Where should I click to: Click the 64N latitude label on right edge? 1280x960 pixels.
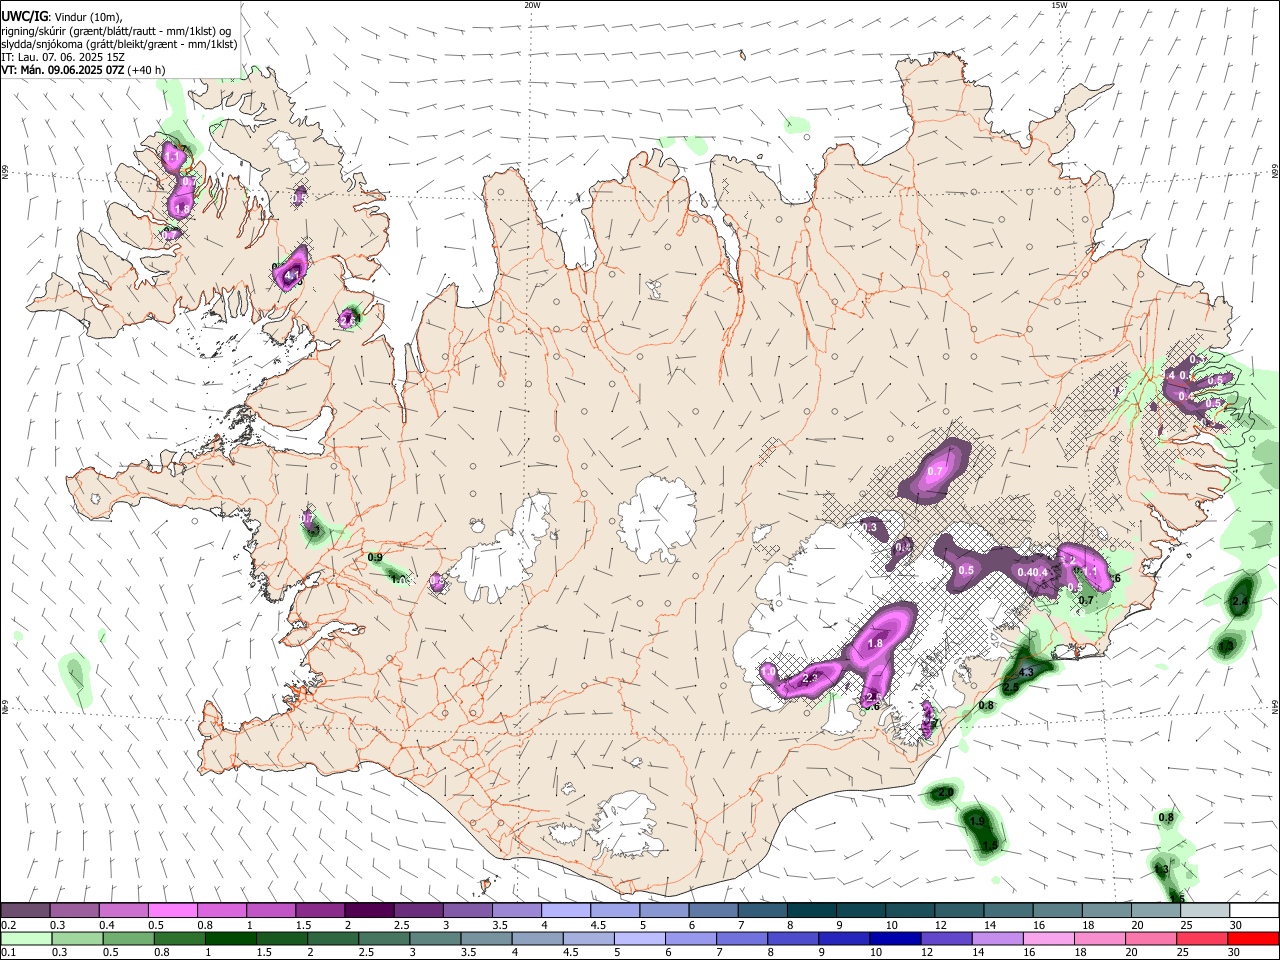(1275, 706)
